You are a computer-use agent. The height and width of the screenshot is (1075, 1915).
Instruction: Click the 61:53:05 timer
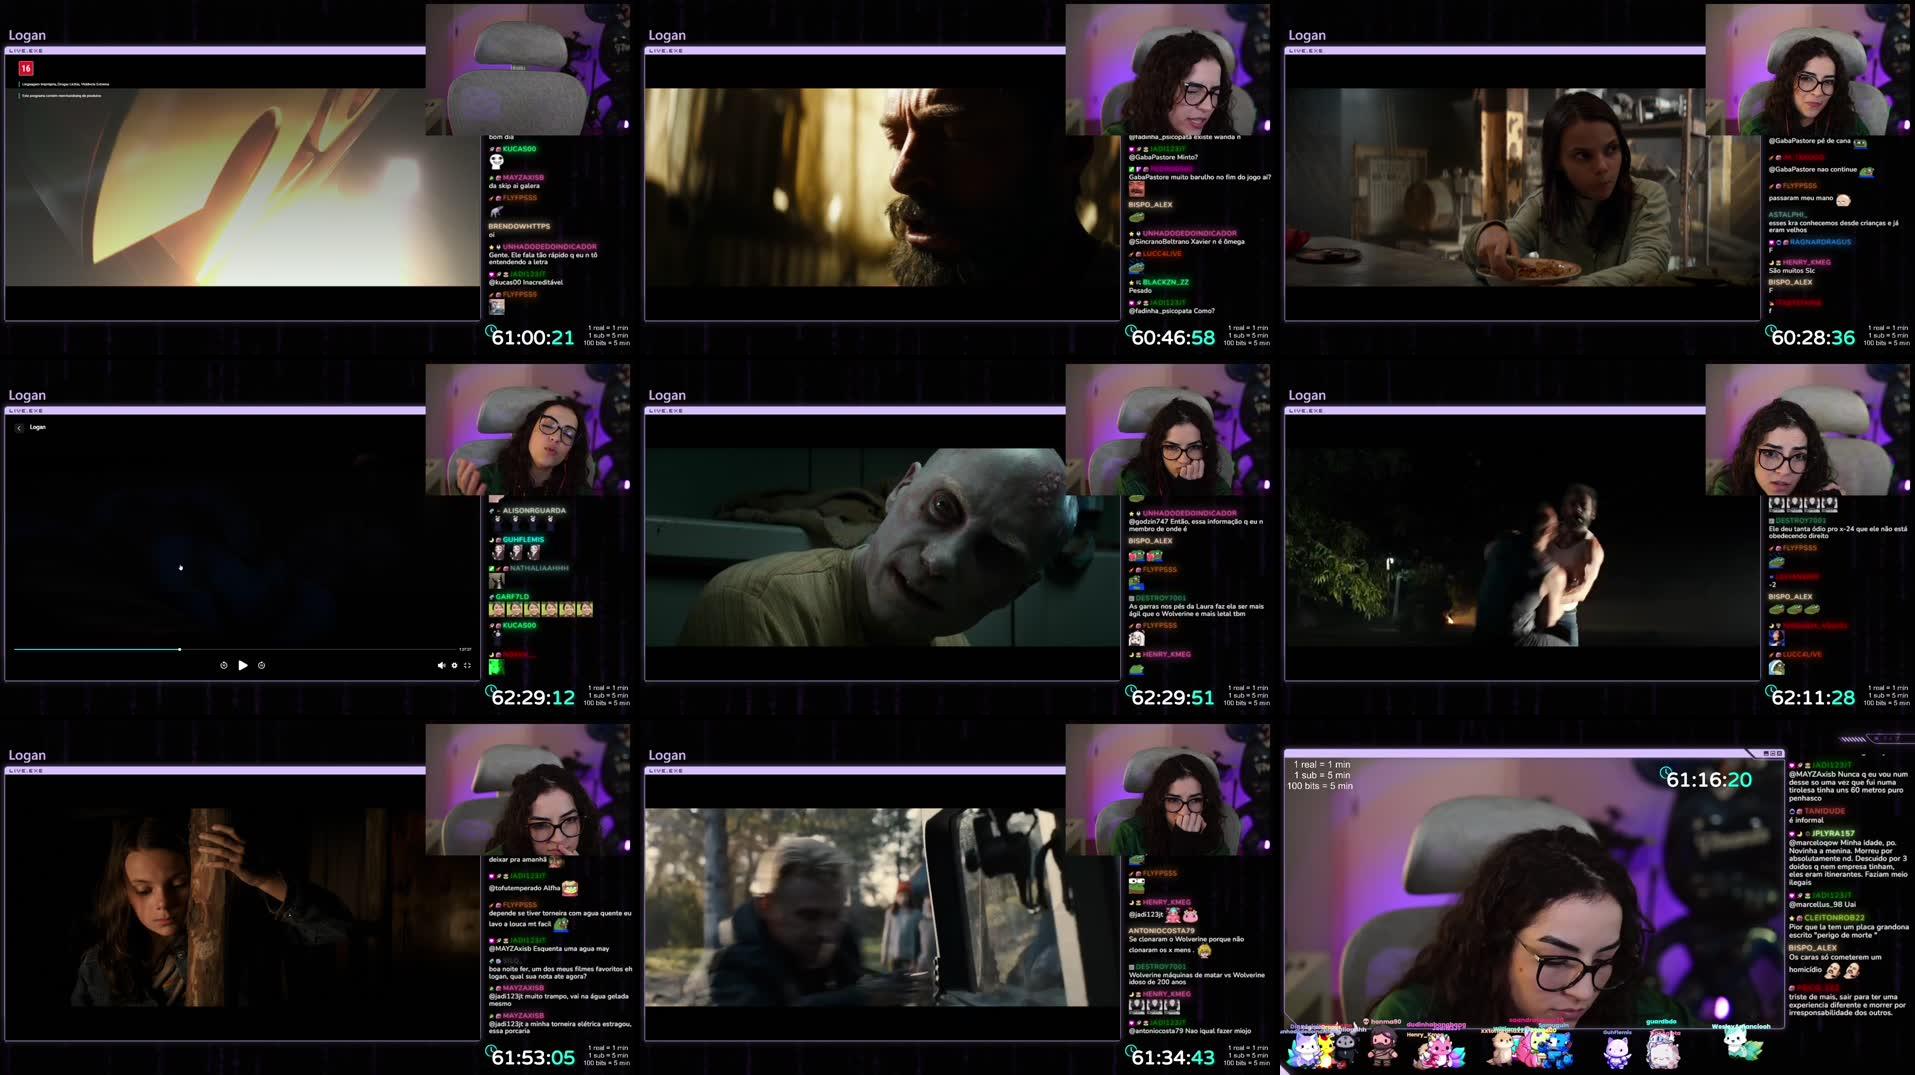(533, 1058)
